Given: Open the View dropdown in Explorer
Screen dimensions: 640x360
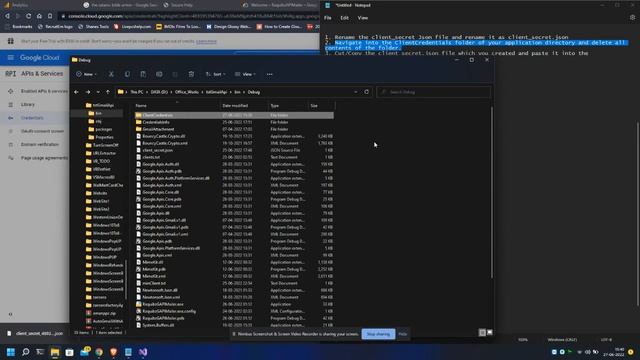Looking at the screenshot, I should [245, 74].
